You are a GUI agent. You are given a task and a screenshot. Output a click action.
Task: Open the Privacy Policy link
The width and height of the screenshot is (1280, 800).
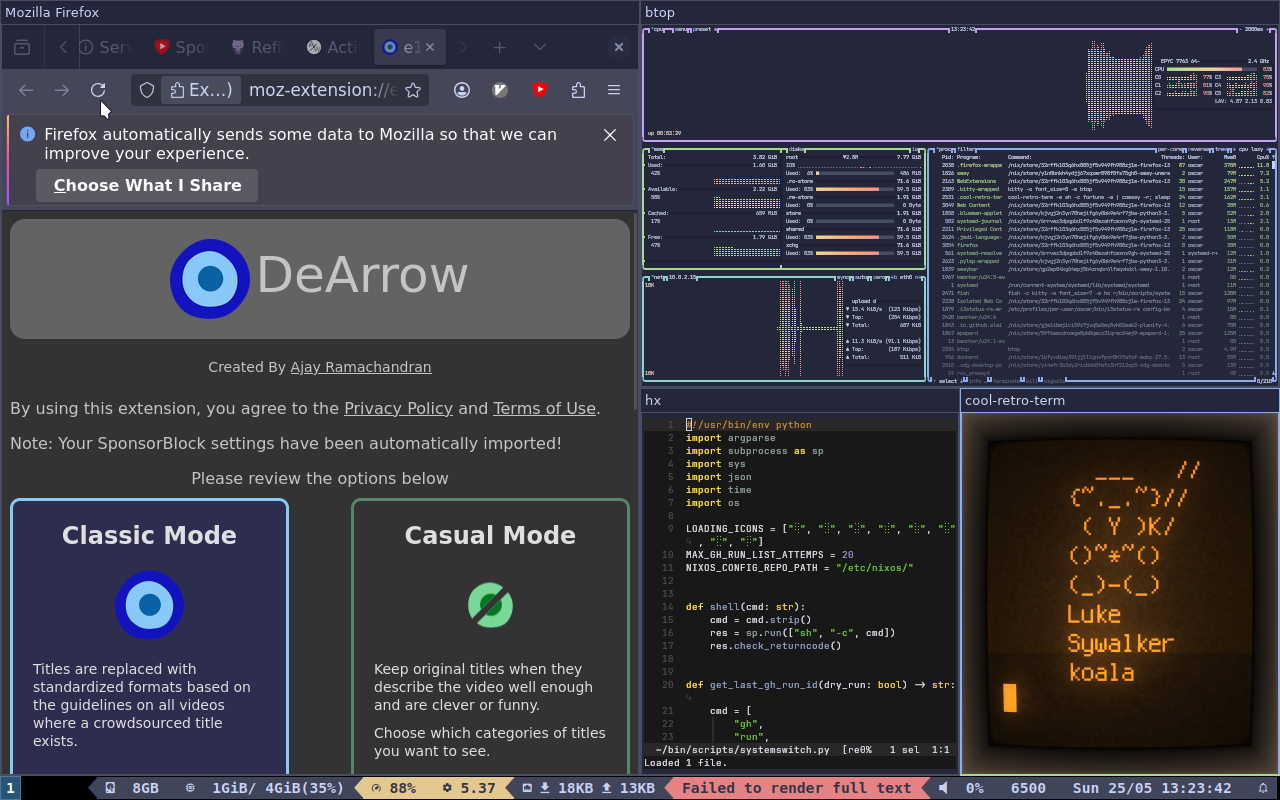point(398,408)
